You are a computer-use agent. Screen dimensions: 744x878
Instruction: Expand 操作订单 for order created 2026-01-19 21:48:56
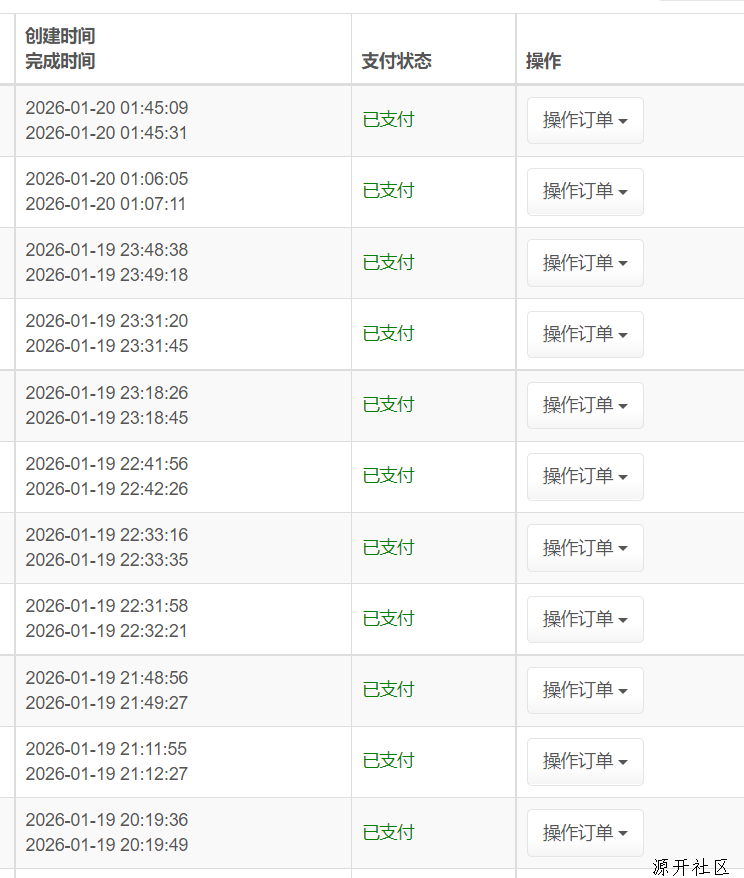tap(585, 690)
